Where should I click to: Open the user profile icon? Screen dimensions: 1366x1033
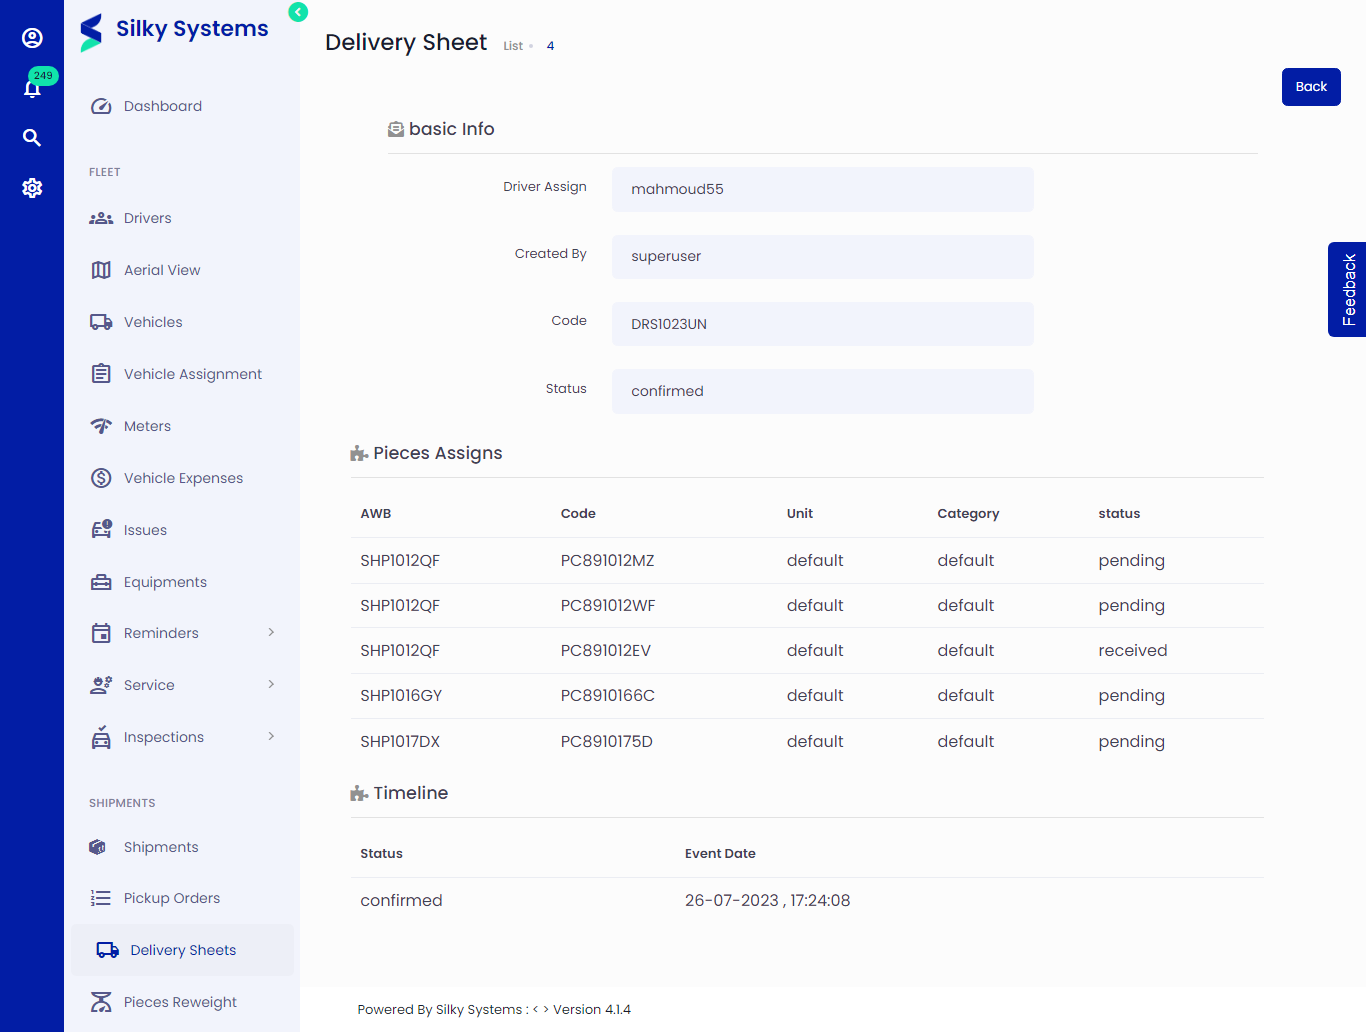(32, 38)
